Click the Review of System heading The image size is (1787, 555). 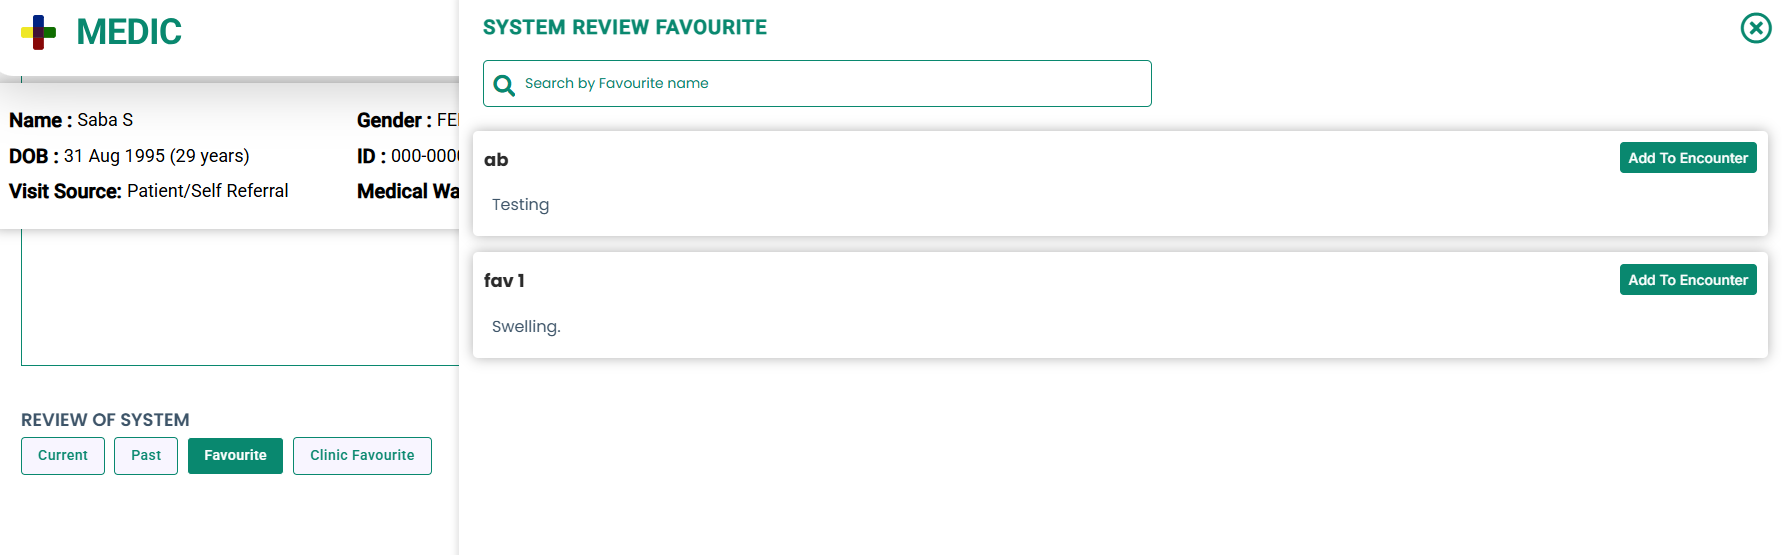(x=105, y=420)
